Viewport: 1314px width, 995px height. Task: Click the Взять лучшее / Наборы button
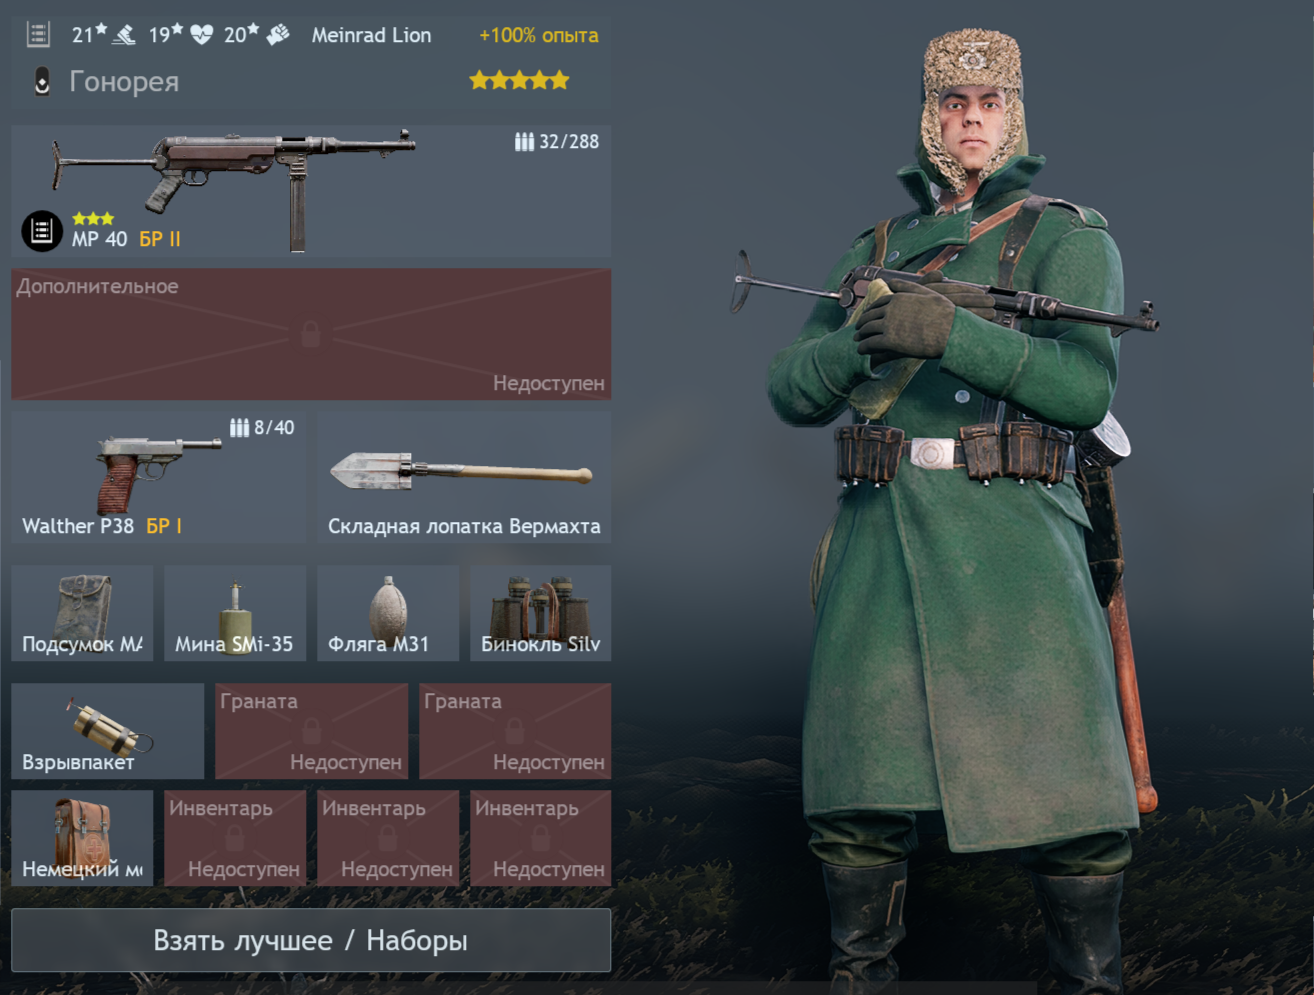(x=311, y=940)
